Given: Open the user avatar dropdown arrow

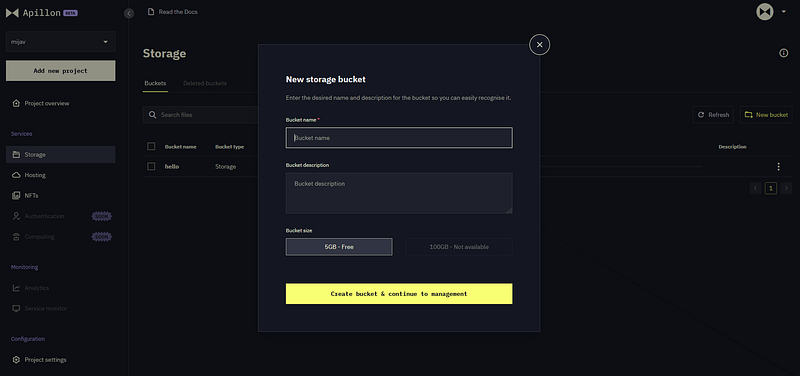Looking at the screenshot, I should click(x=784, y=11).
